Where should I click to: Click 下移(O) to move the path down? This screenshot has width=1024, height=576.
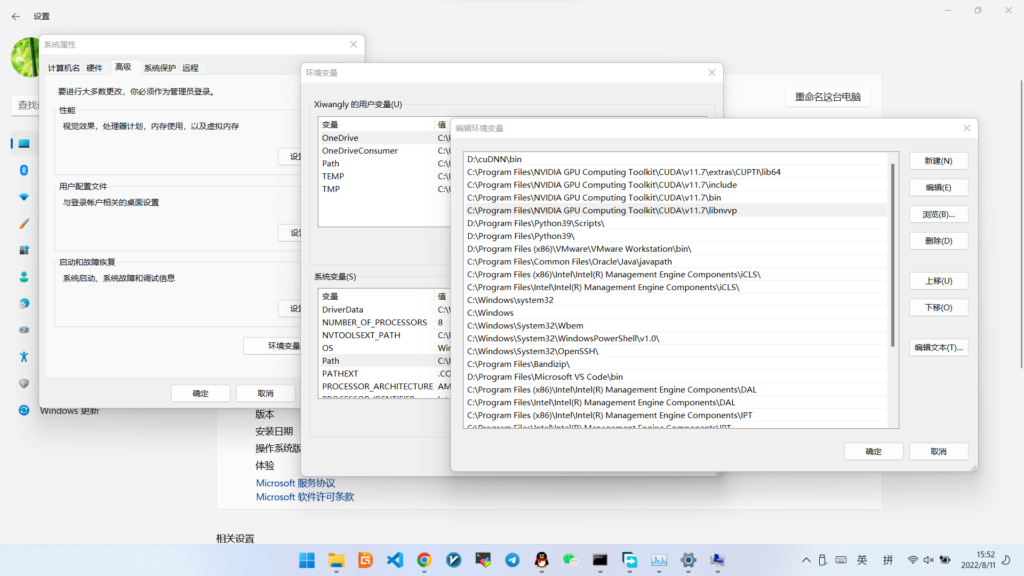click(x=938, y=308)
